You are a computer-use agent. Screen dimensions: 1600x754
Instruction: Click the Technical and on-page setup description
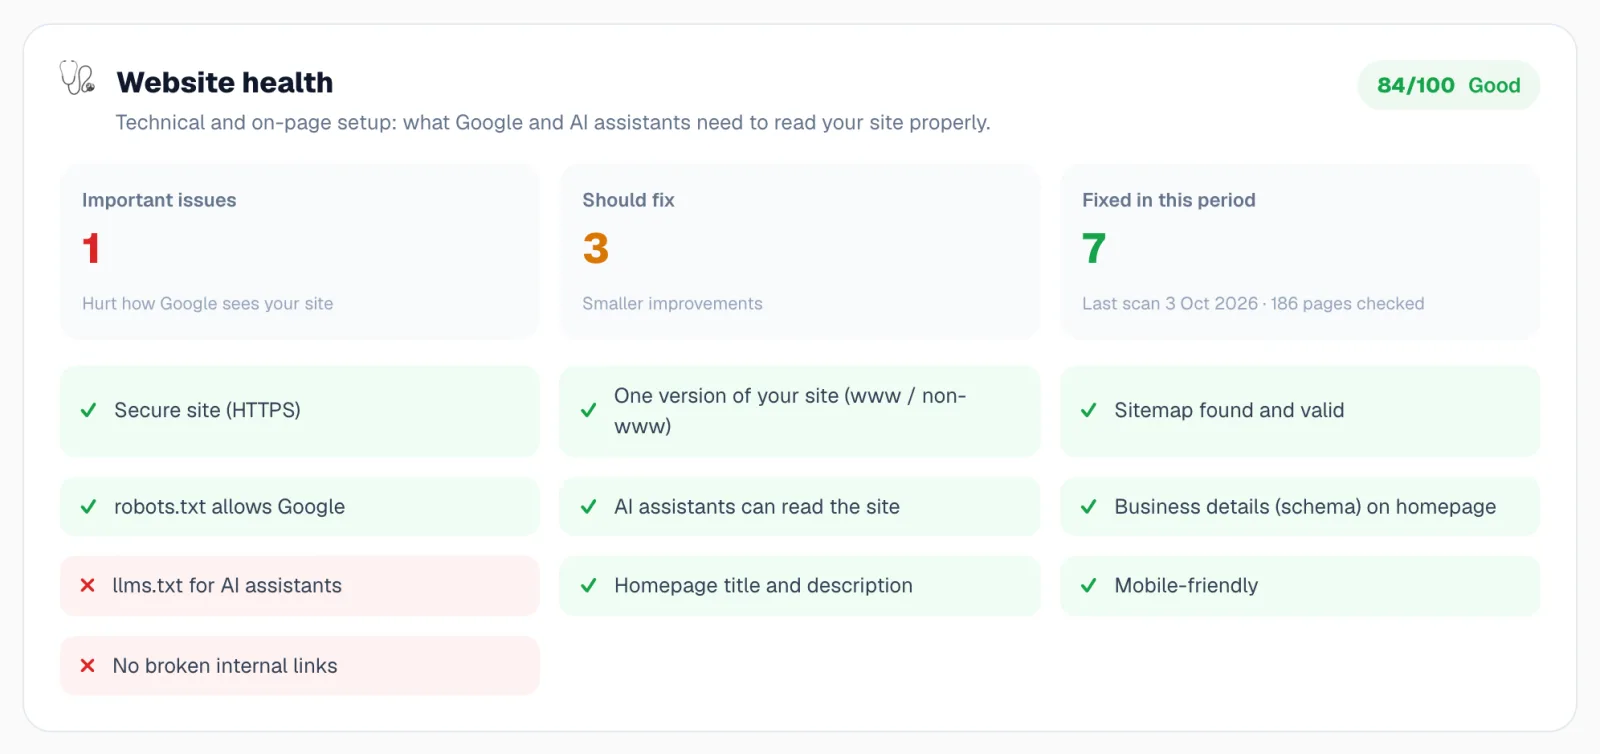pos(553,122)
